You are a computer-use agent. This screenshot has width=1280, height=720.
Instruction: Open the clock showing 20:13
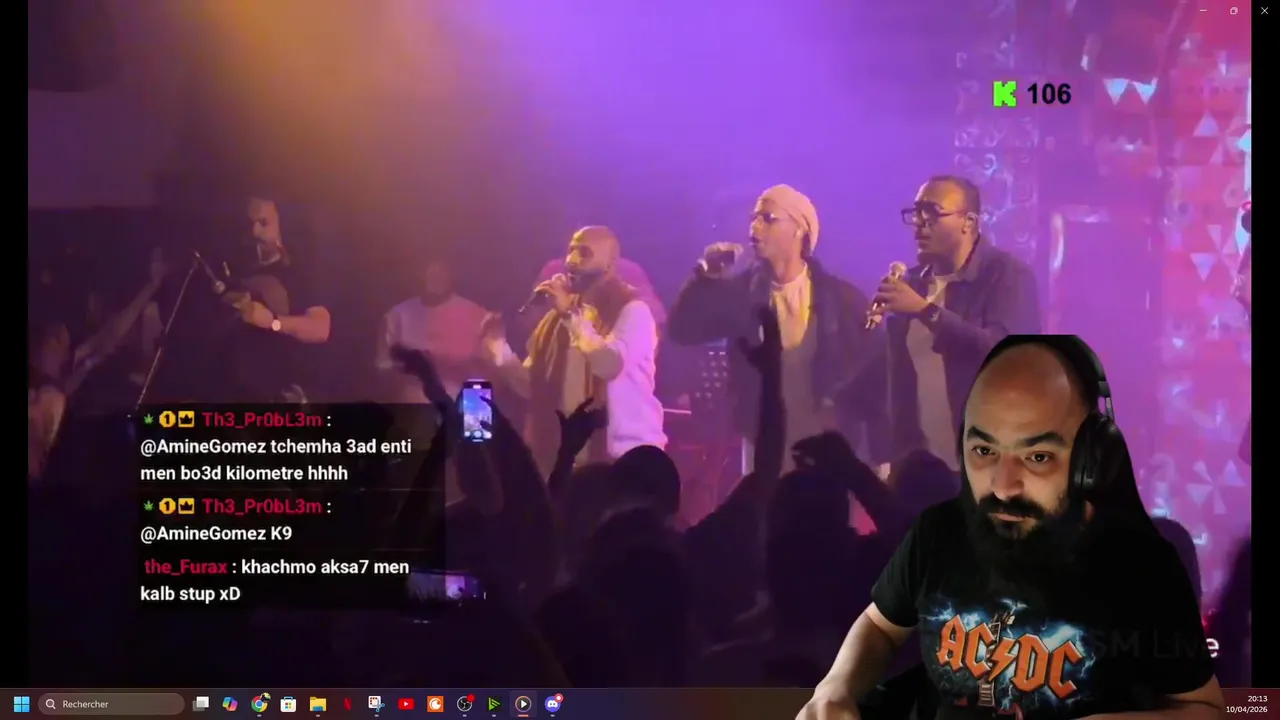(x=1257, y=699)
